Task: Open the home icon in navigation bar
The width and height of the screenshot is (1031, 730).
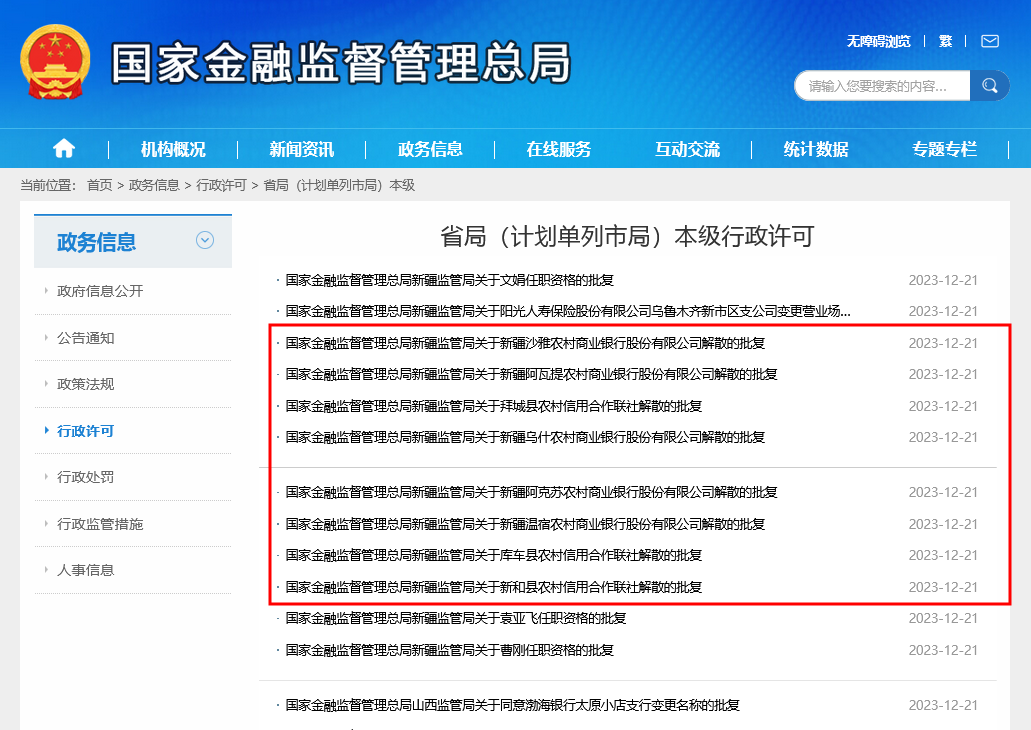Action: (64, 149)
